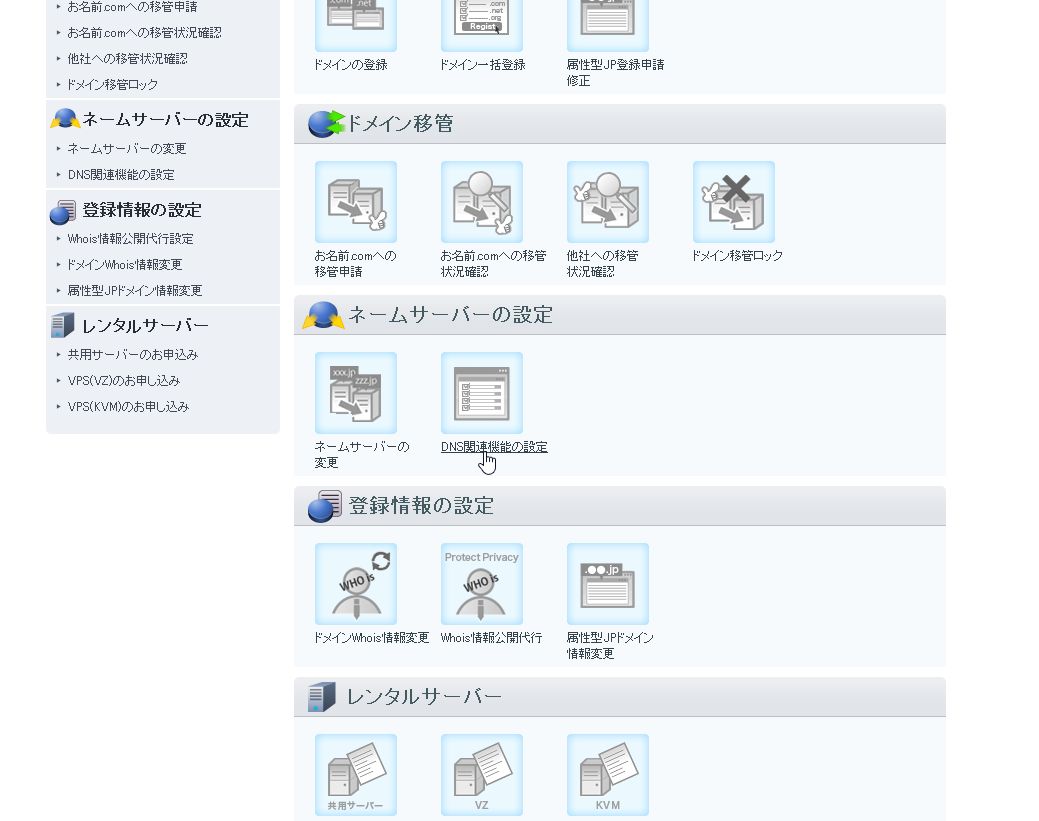Click the ドメインの登録 icon tile
1039x821 pixels.
[356, 25]
